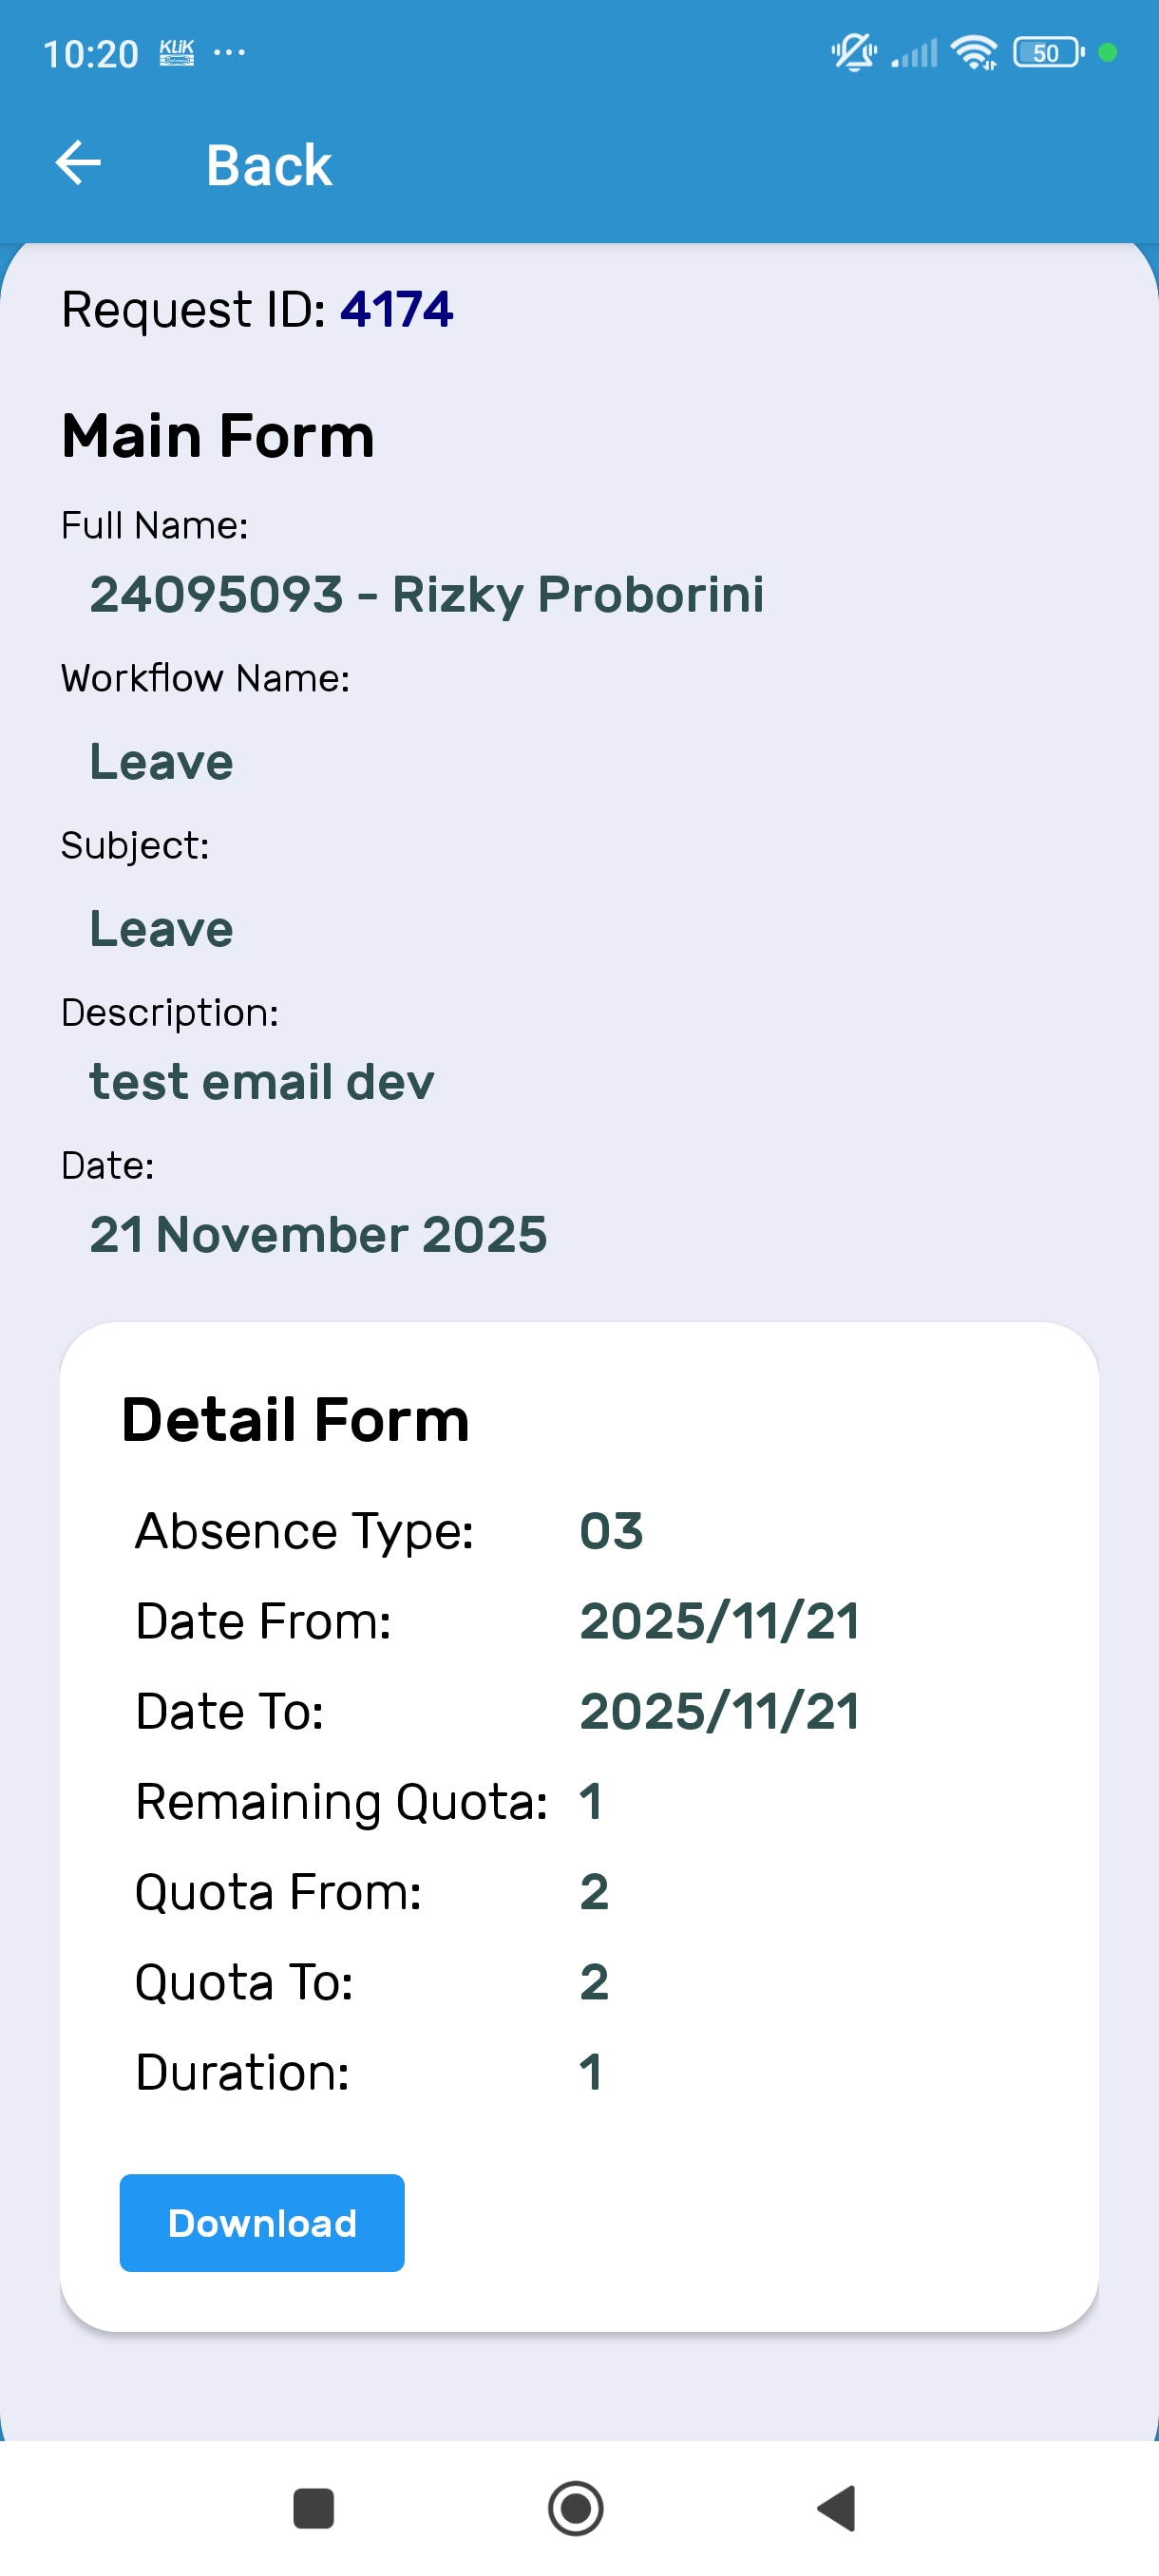1159x2576 pixels.
Task: Tap the status bar clock time
Action: (x=91, y=54)
